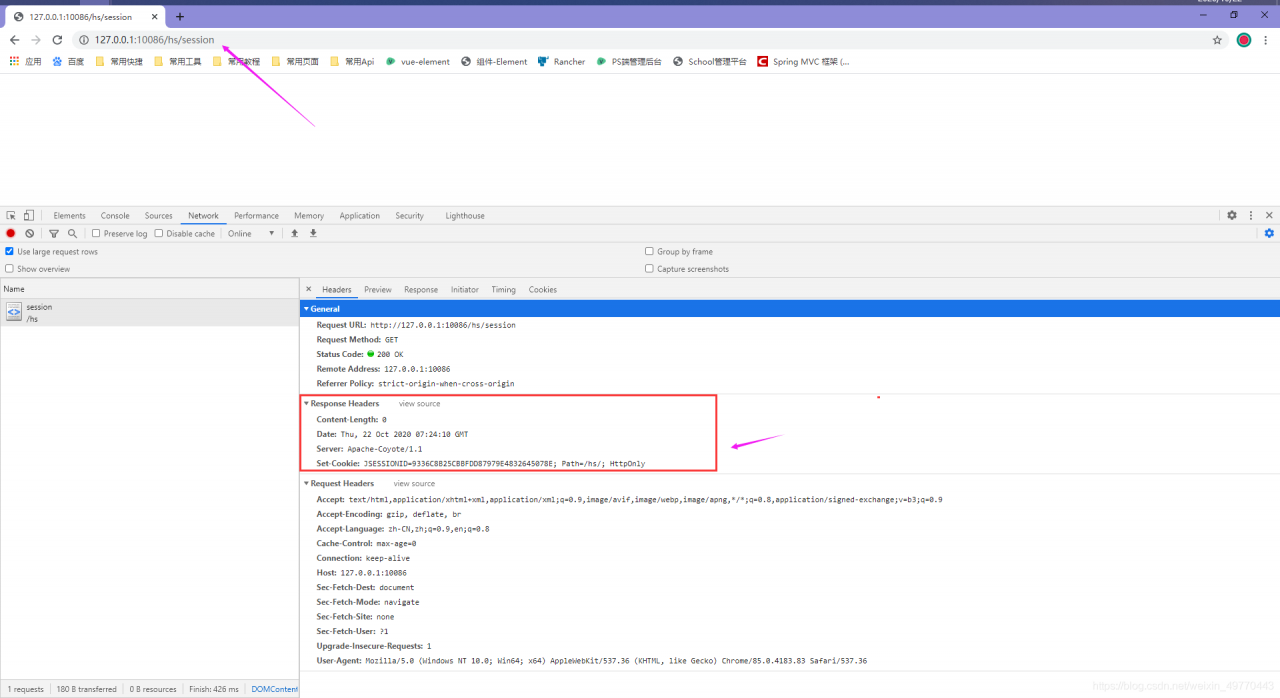1280x698 pixels.
Task: Click view source beside Response Headers
Action: (419, 404)
